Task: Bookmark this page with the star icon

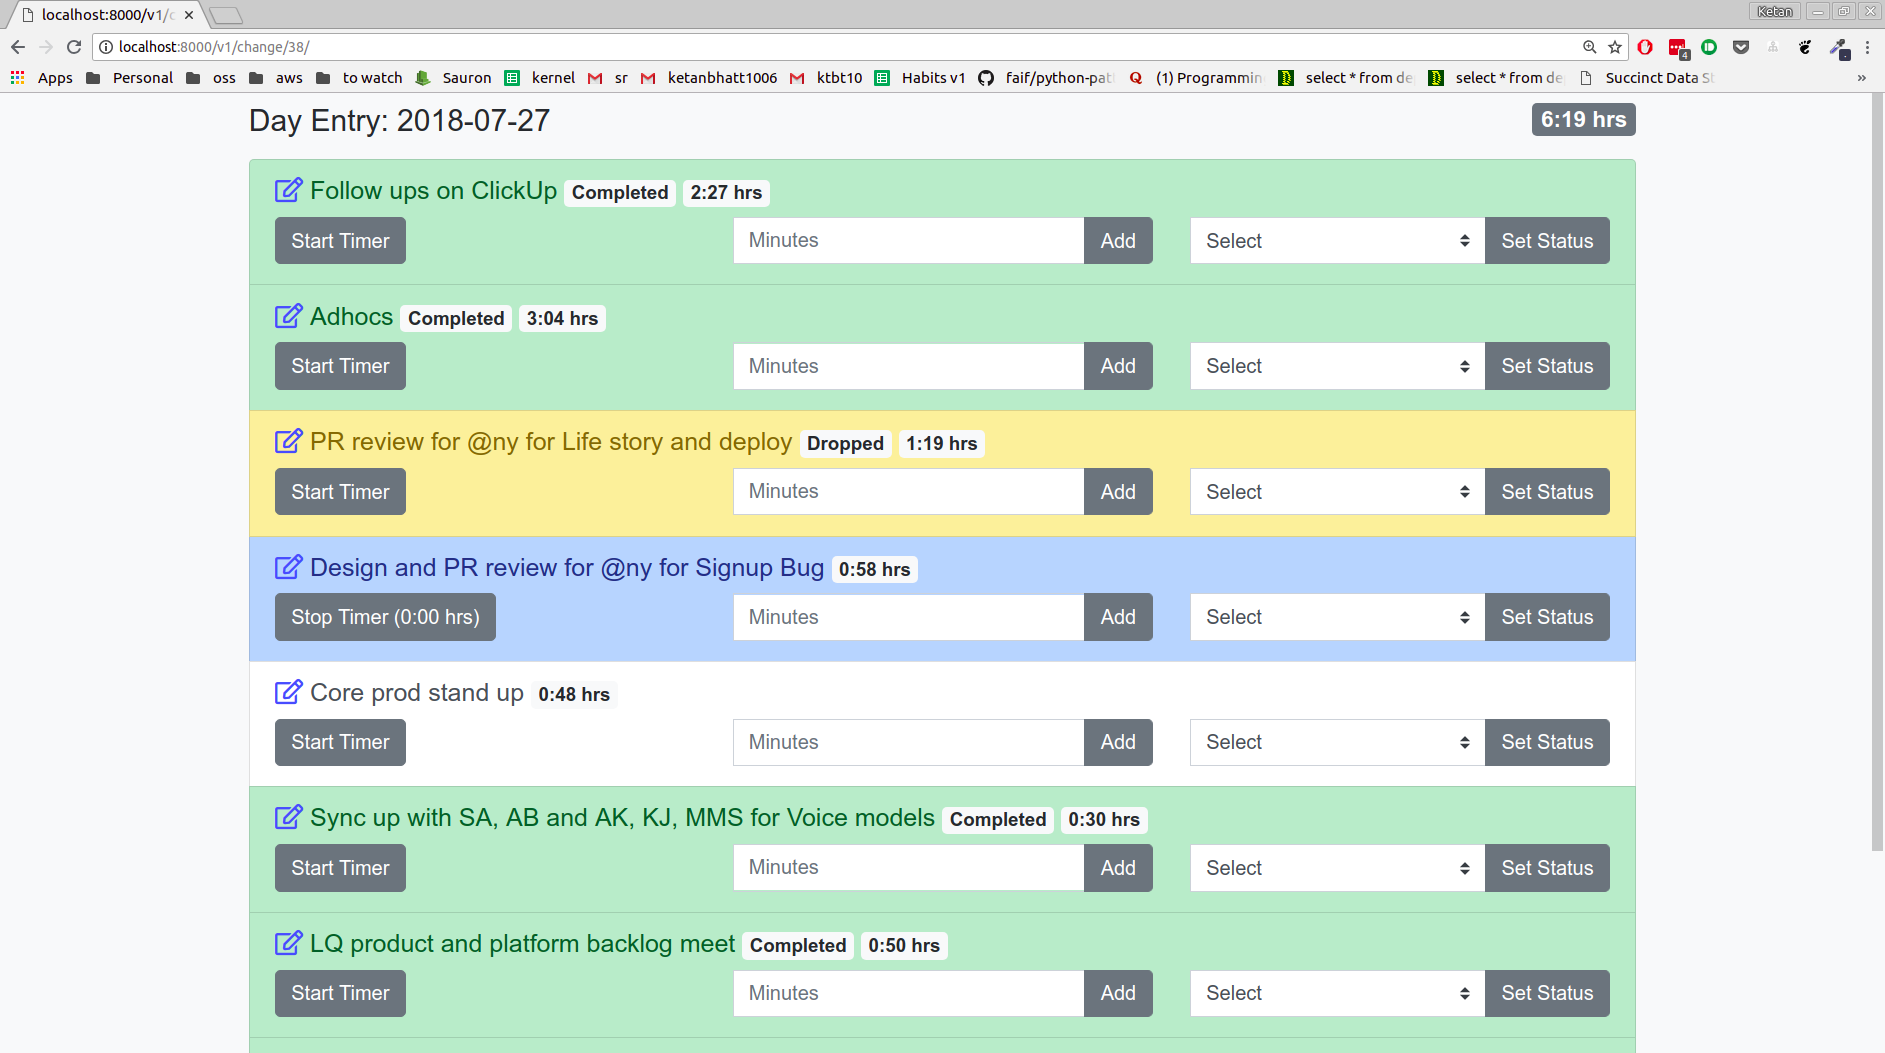Action: (1615, 47)
